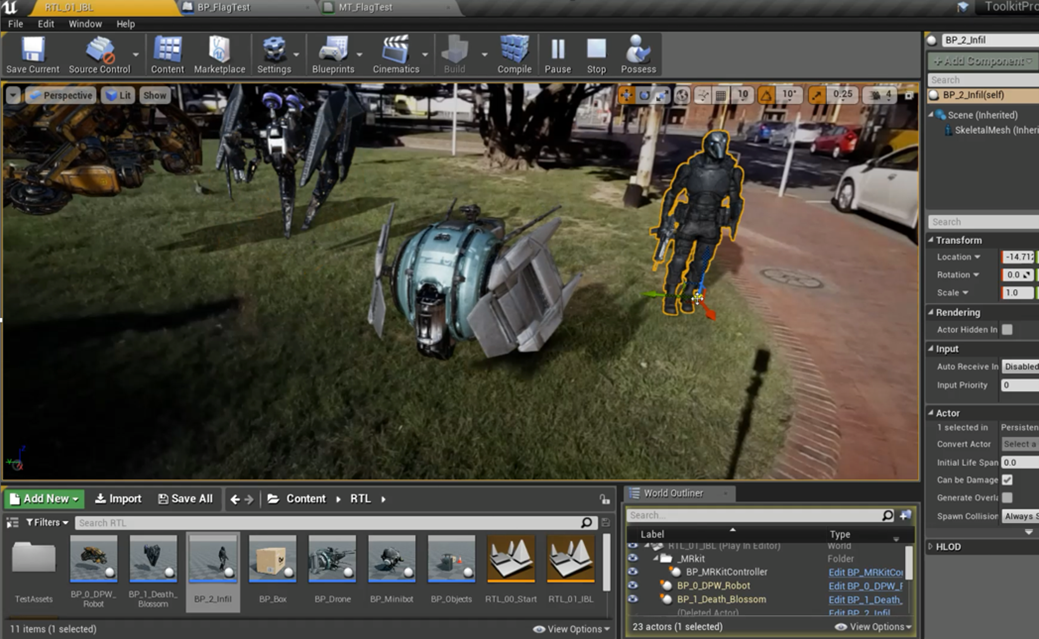
Task: Toggle grid snapping icon in viewport
Action: pos(721,95)
